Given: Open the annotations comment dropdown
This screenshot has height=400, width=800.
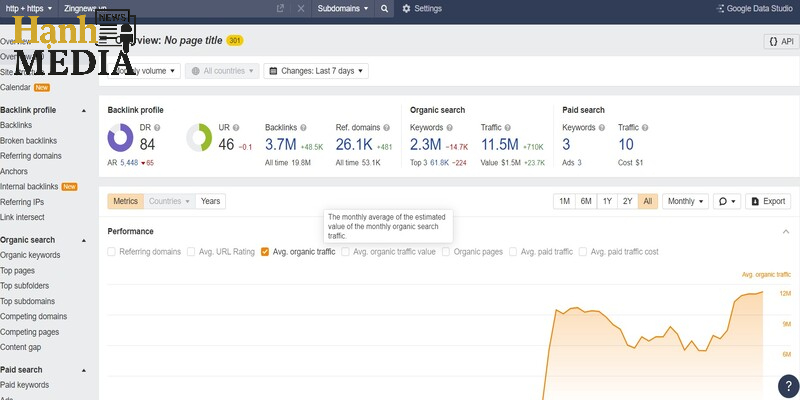Looking at the screenshot, I should coord(727,201).
